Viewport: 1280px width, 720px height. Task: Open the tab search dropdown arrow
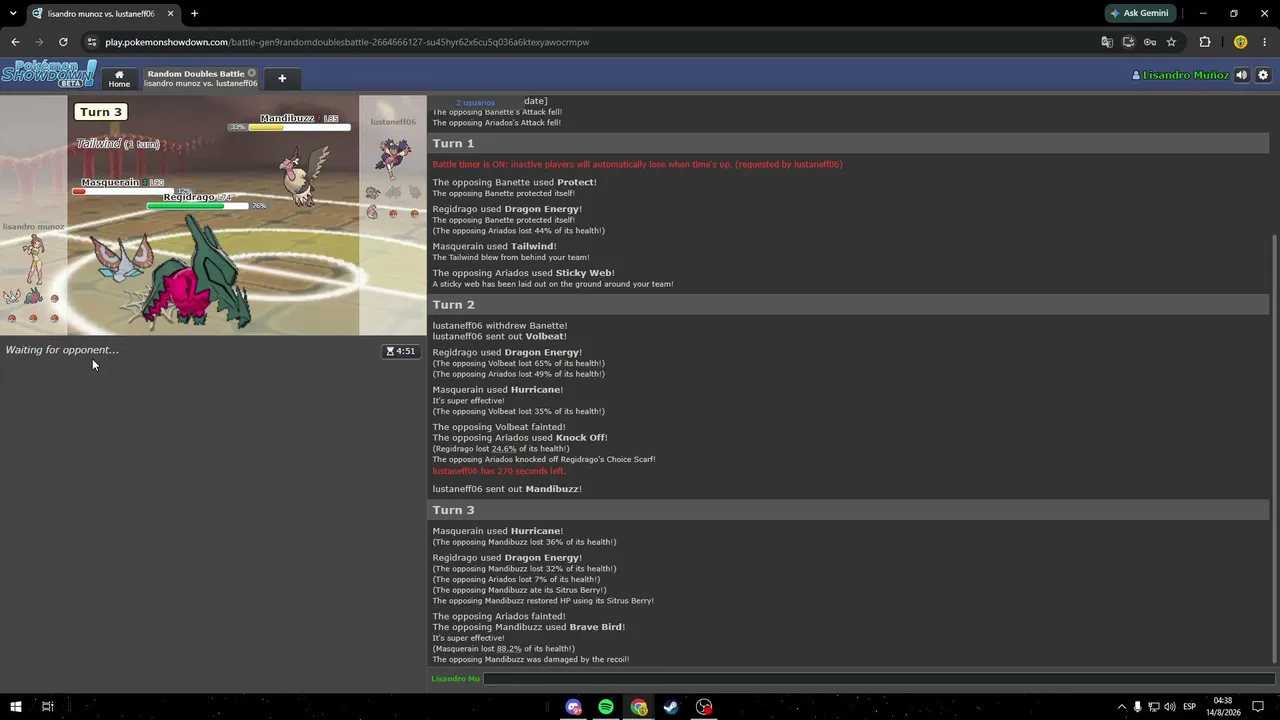pyautogui.click(x=14, y=14)
